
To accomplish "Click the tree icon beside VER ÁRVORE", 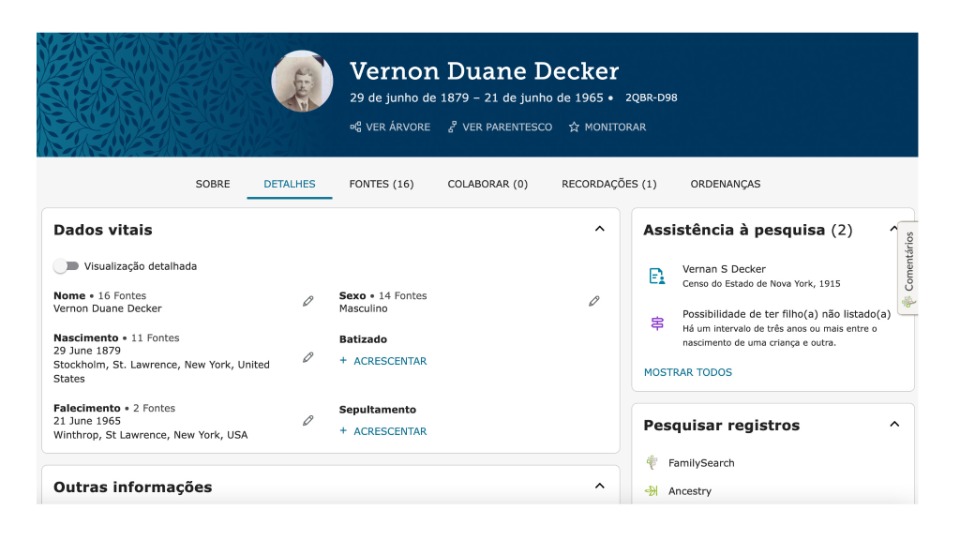I will point(355,127).
